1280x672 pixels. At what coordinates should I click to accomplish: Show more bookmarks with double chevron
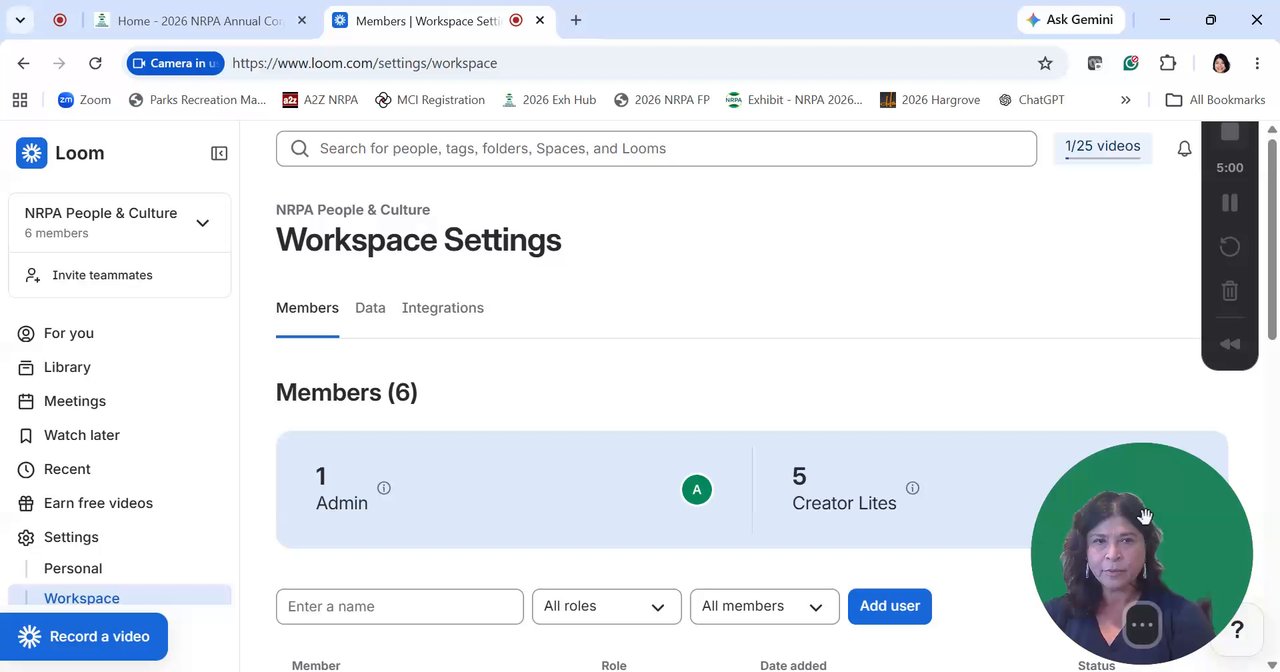[x=1125, y=100]
